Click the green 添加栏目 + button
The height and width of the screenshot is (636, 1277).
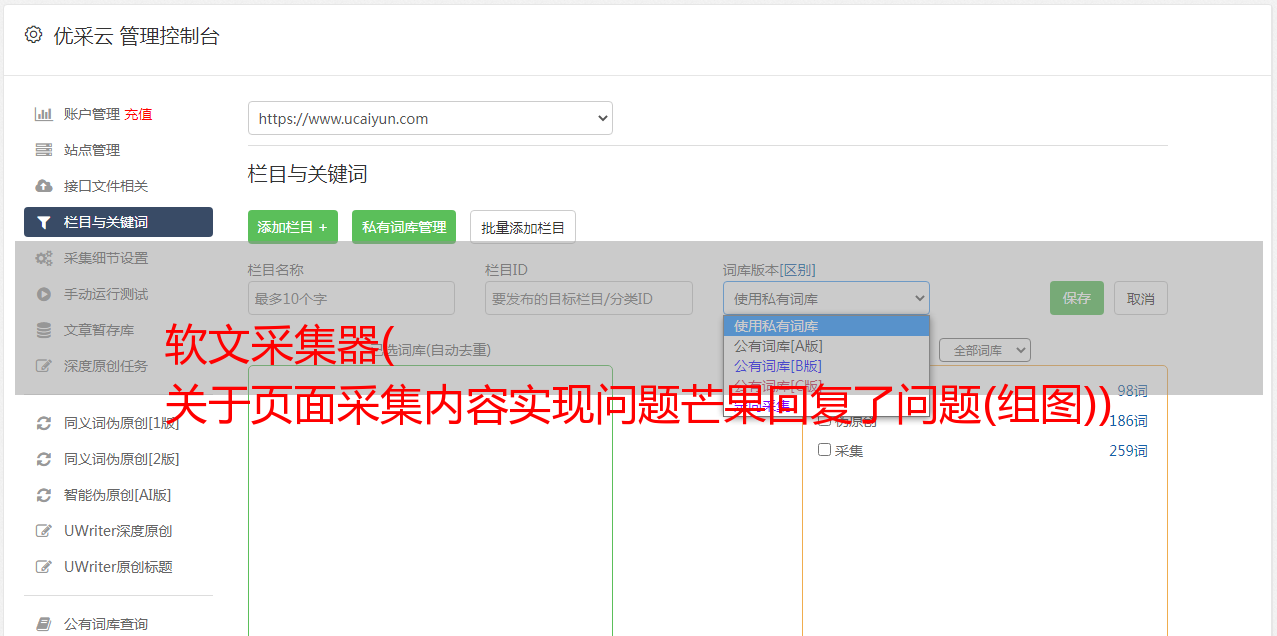(x=293, y=227)
